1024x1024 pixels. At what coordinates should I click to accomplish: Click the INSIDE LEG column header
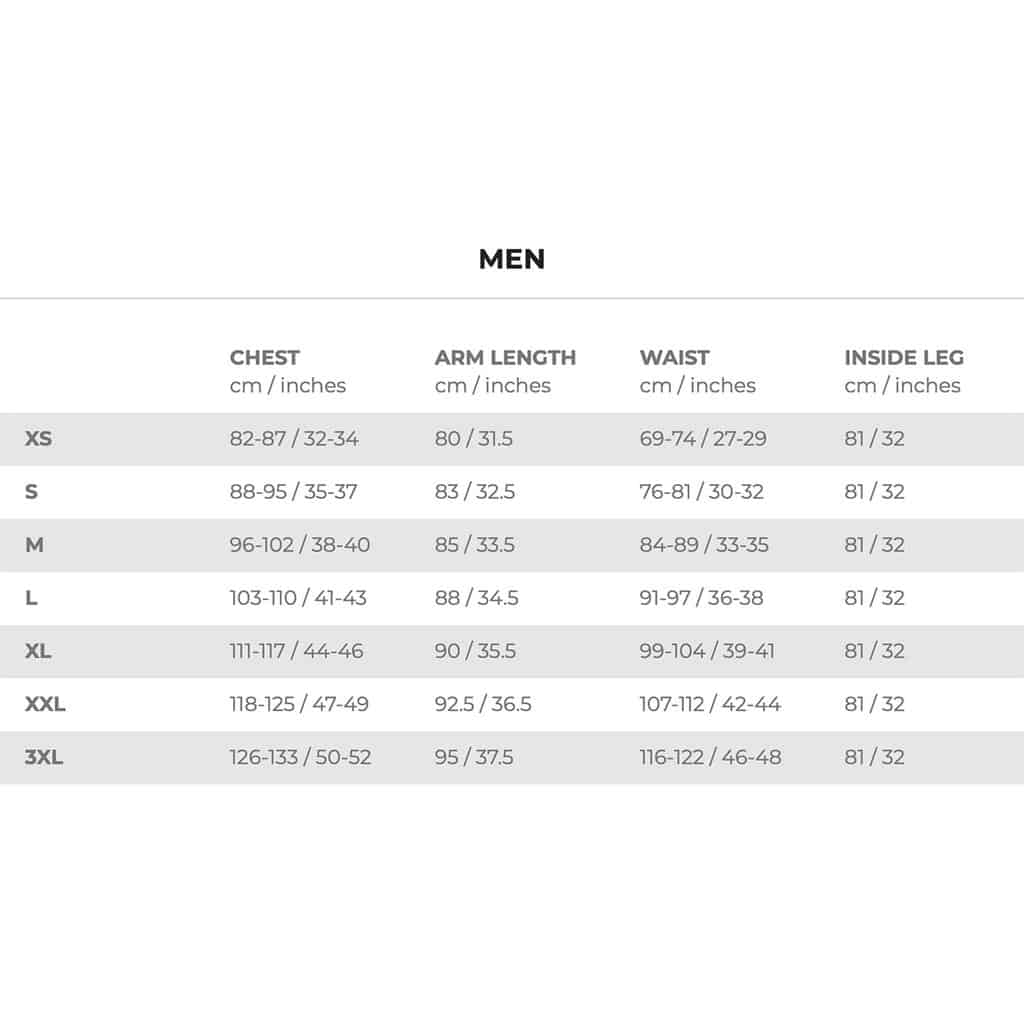pyautogui.click(x=904, y=357)
